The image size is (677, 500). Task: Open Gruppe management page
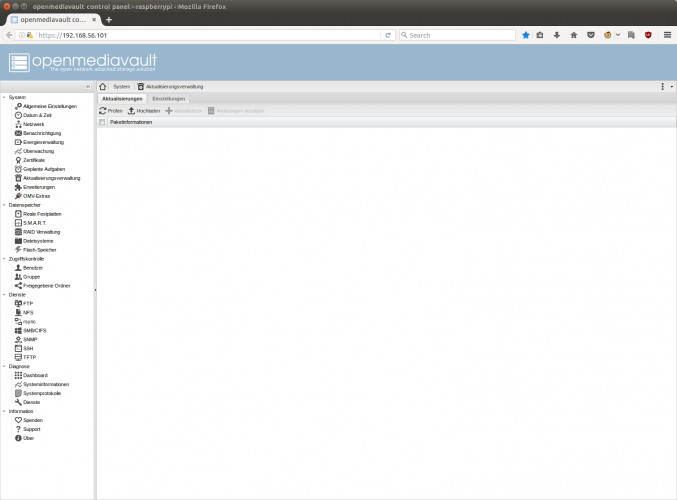(28, 277)
